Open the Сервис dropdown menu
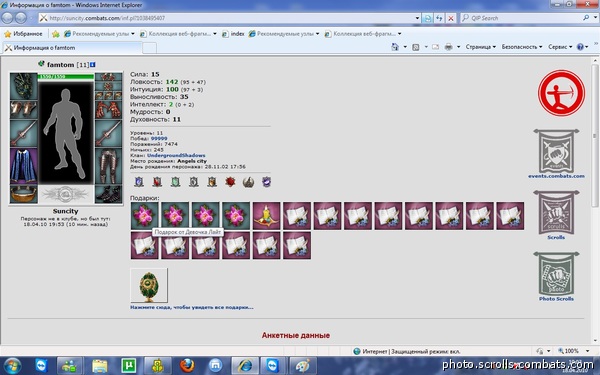Screen dimensions: 600x375 point(560,47)
